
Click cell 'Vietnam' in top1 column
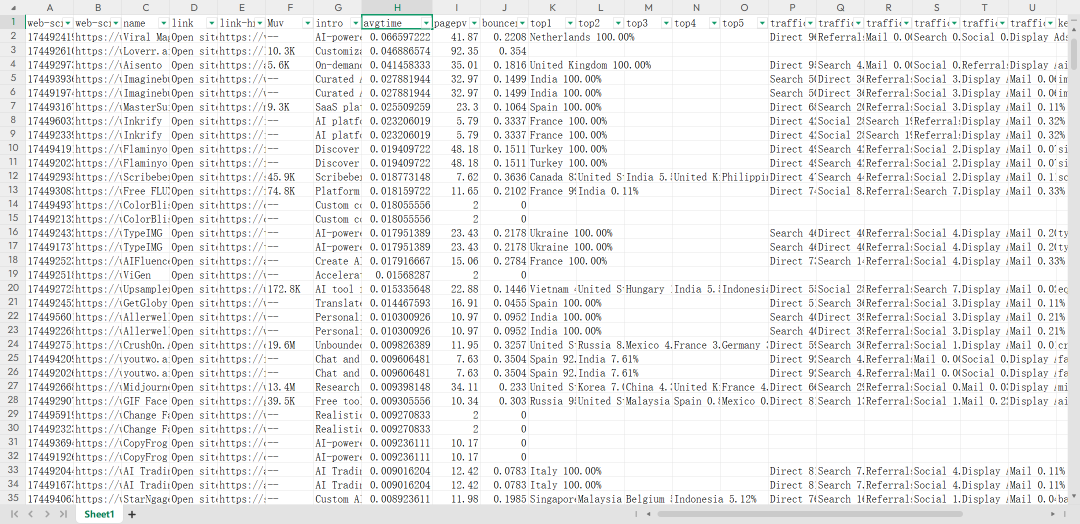[552, 289]
